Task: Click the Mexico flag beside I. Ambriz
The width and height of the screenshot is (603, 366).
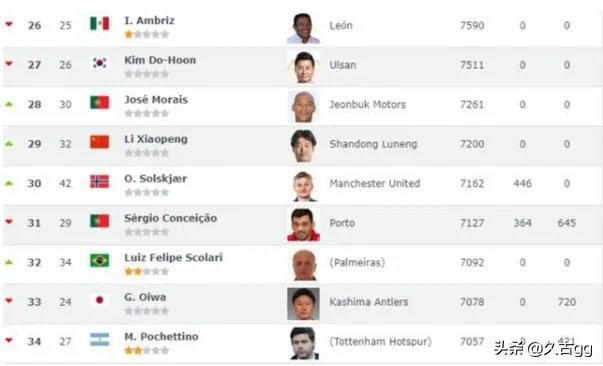Action: tap(100, 23)
